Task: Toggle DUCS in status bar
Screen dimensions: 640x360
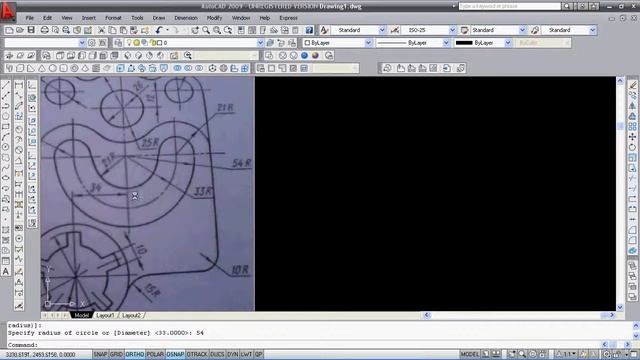Action: [217, 354]
